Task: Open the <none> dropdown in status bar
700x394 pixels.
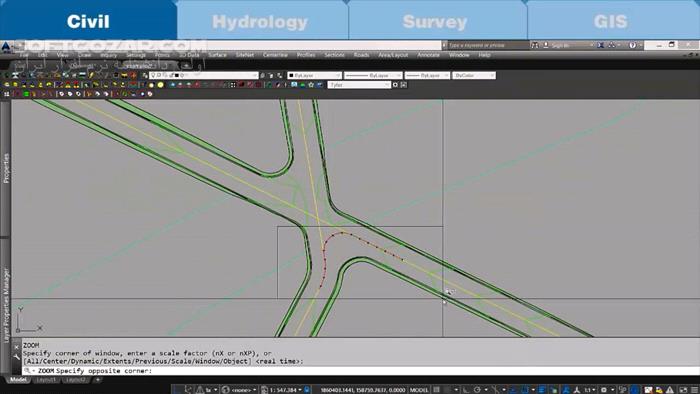Action: point(243,390)
